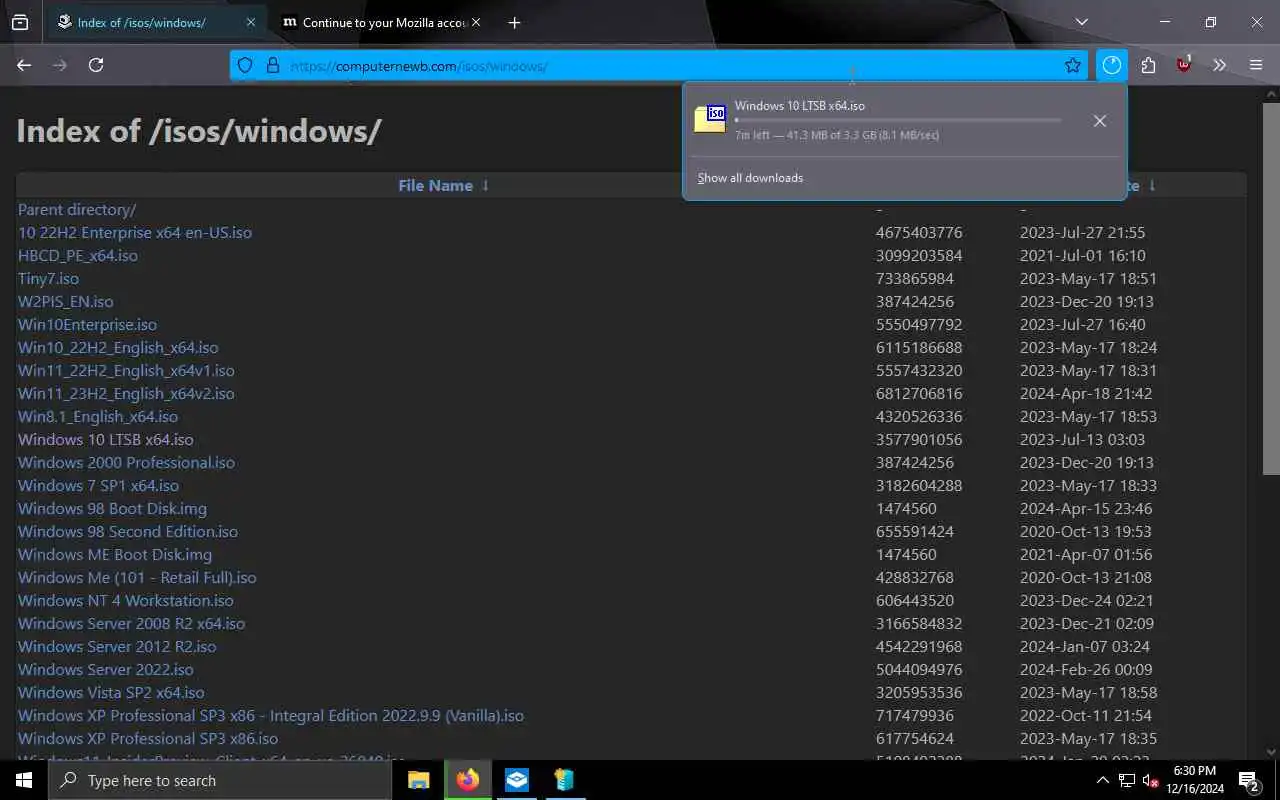This screenshot has height=800, width=1280.
Task: Click Windows 10 LTSB x64.iso link
Action: pyautogui.click(x=106, y=440)
